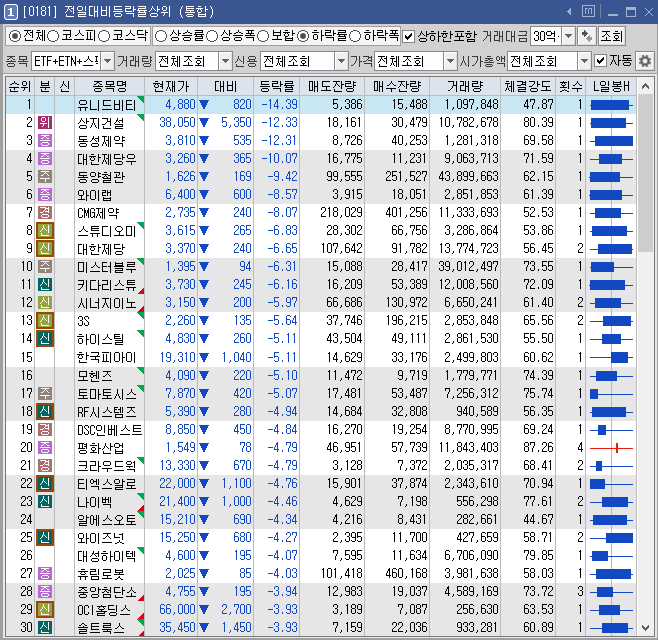Open stock 한국피아이 in the list
The height and width of the screenshot is (640, 658).
click(107, 357)
